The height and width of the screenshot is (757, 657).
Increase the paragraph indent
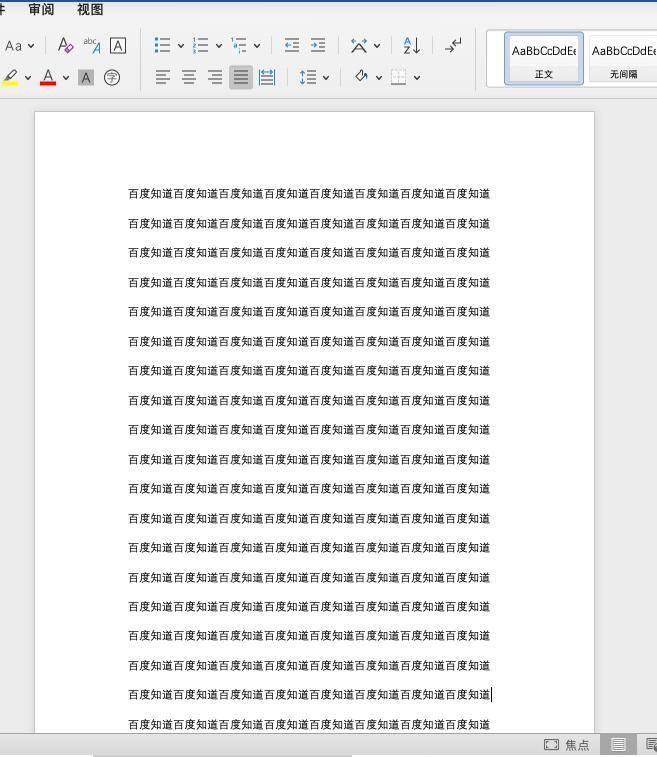[318, 45]
